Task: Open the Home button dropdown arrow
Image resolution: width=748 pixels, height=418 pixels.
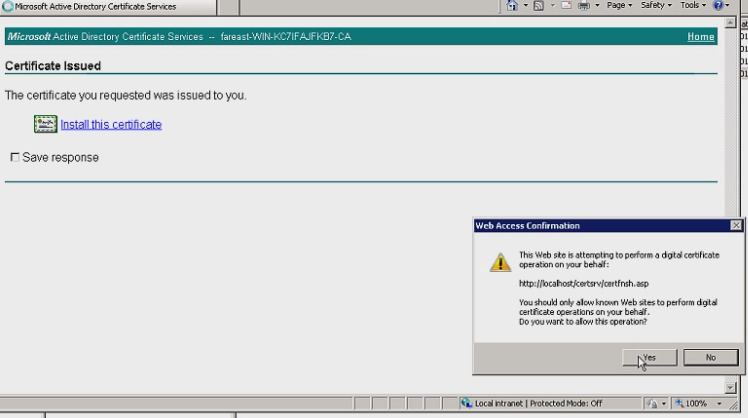Action: (525, 5)
